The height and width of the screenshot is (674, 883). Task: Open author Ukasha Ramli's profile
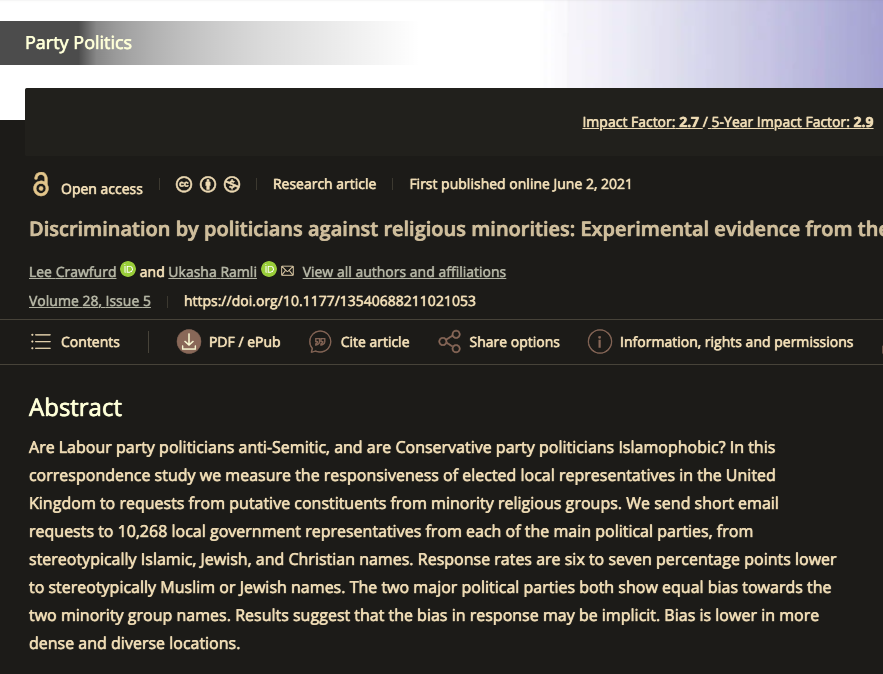tap(212, 272)
